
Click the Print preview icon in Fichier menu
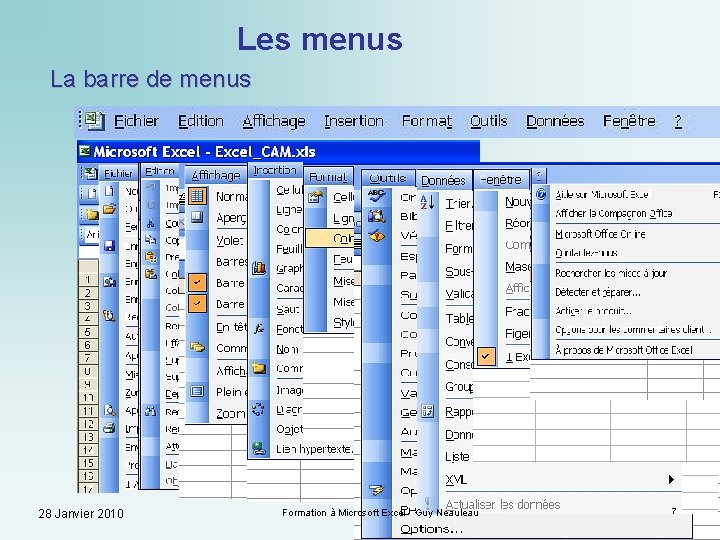(x=109, y=410)
